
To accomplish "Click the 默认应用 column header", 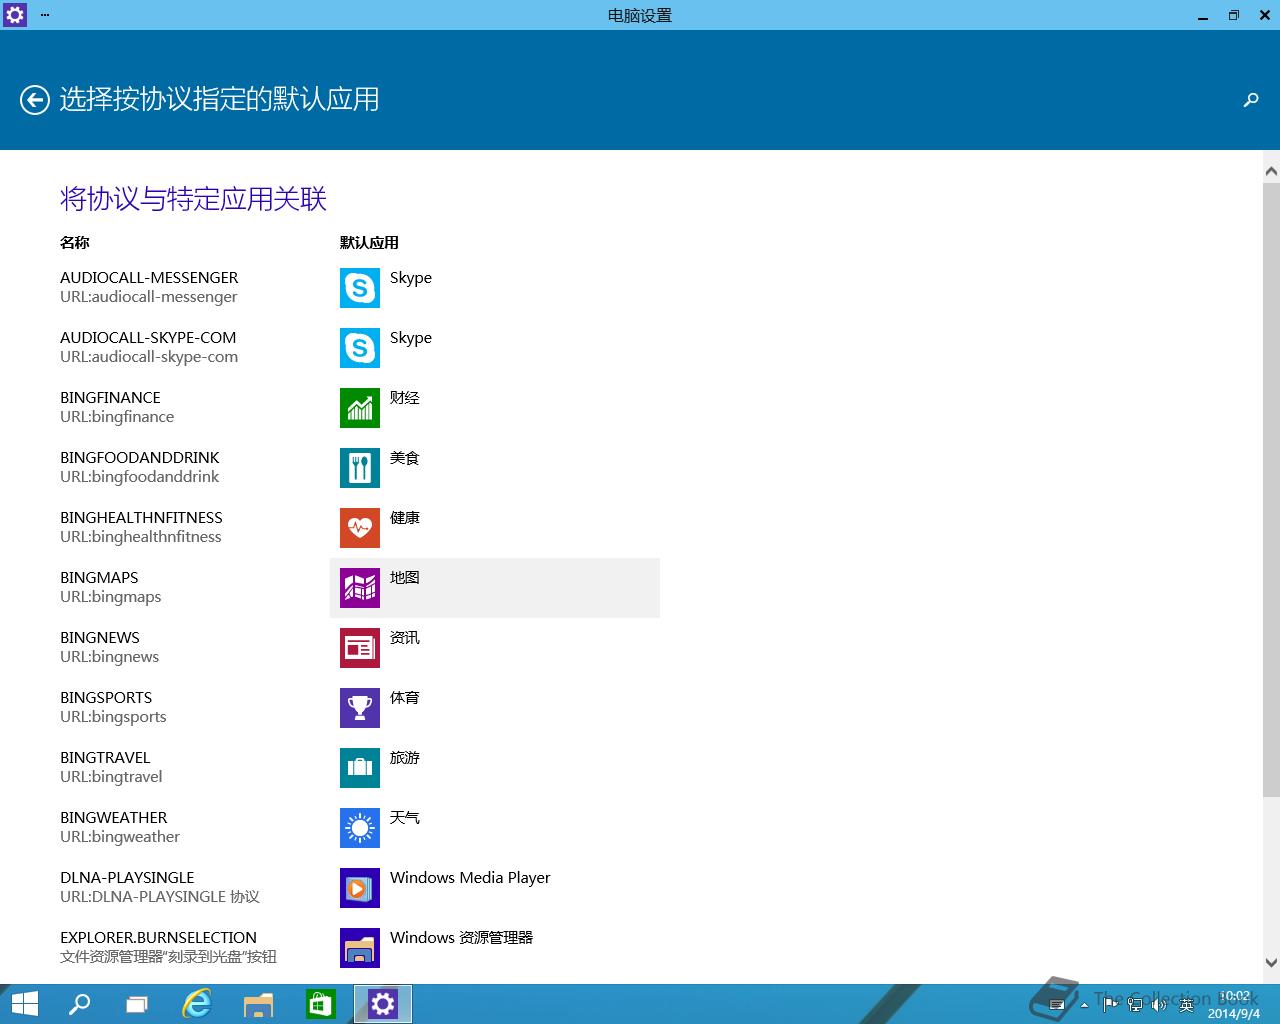I will point(369,243).
